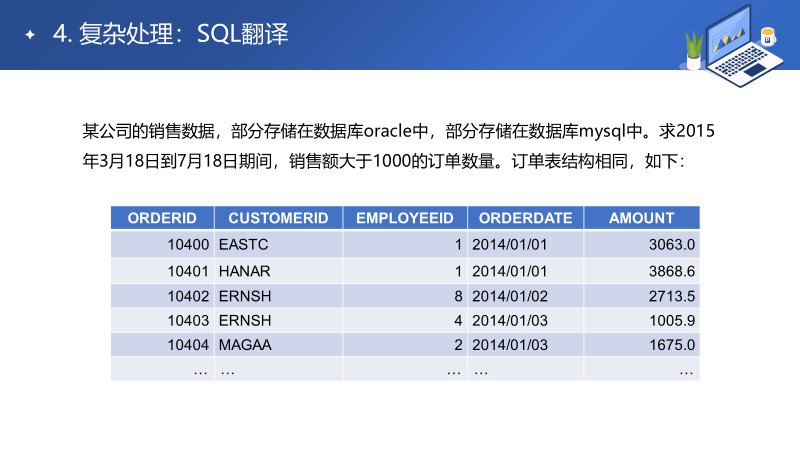Click the word oracle in the description
The width and height of the screenshot is (800, 450).
(x=388, y=131)
